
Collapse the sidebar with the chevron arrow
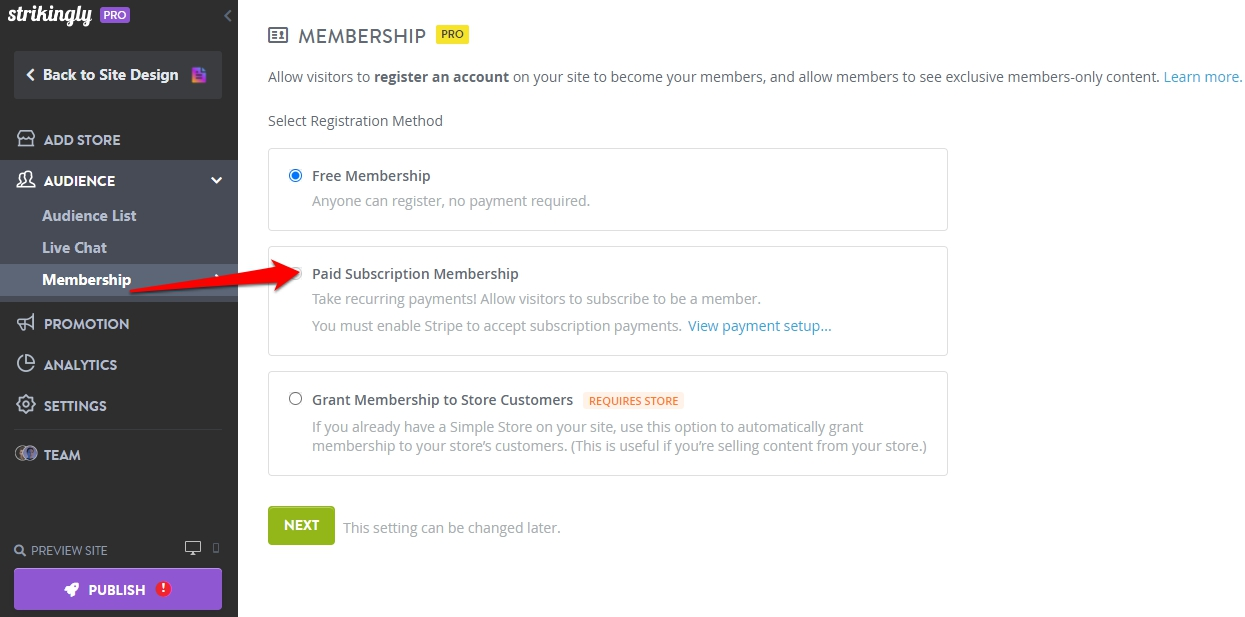[227, 16]
